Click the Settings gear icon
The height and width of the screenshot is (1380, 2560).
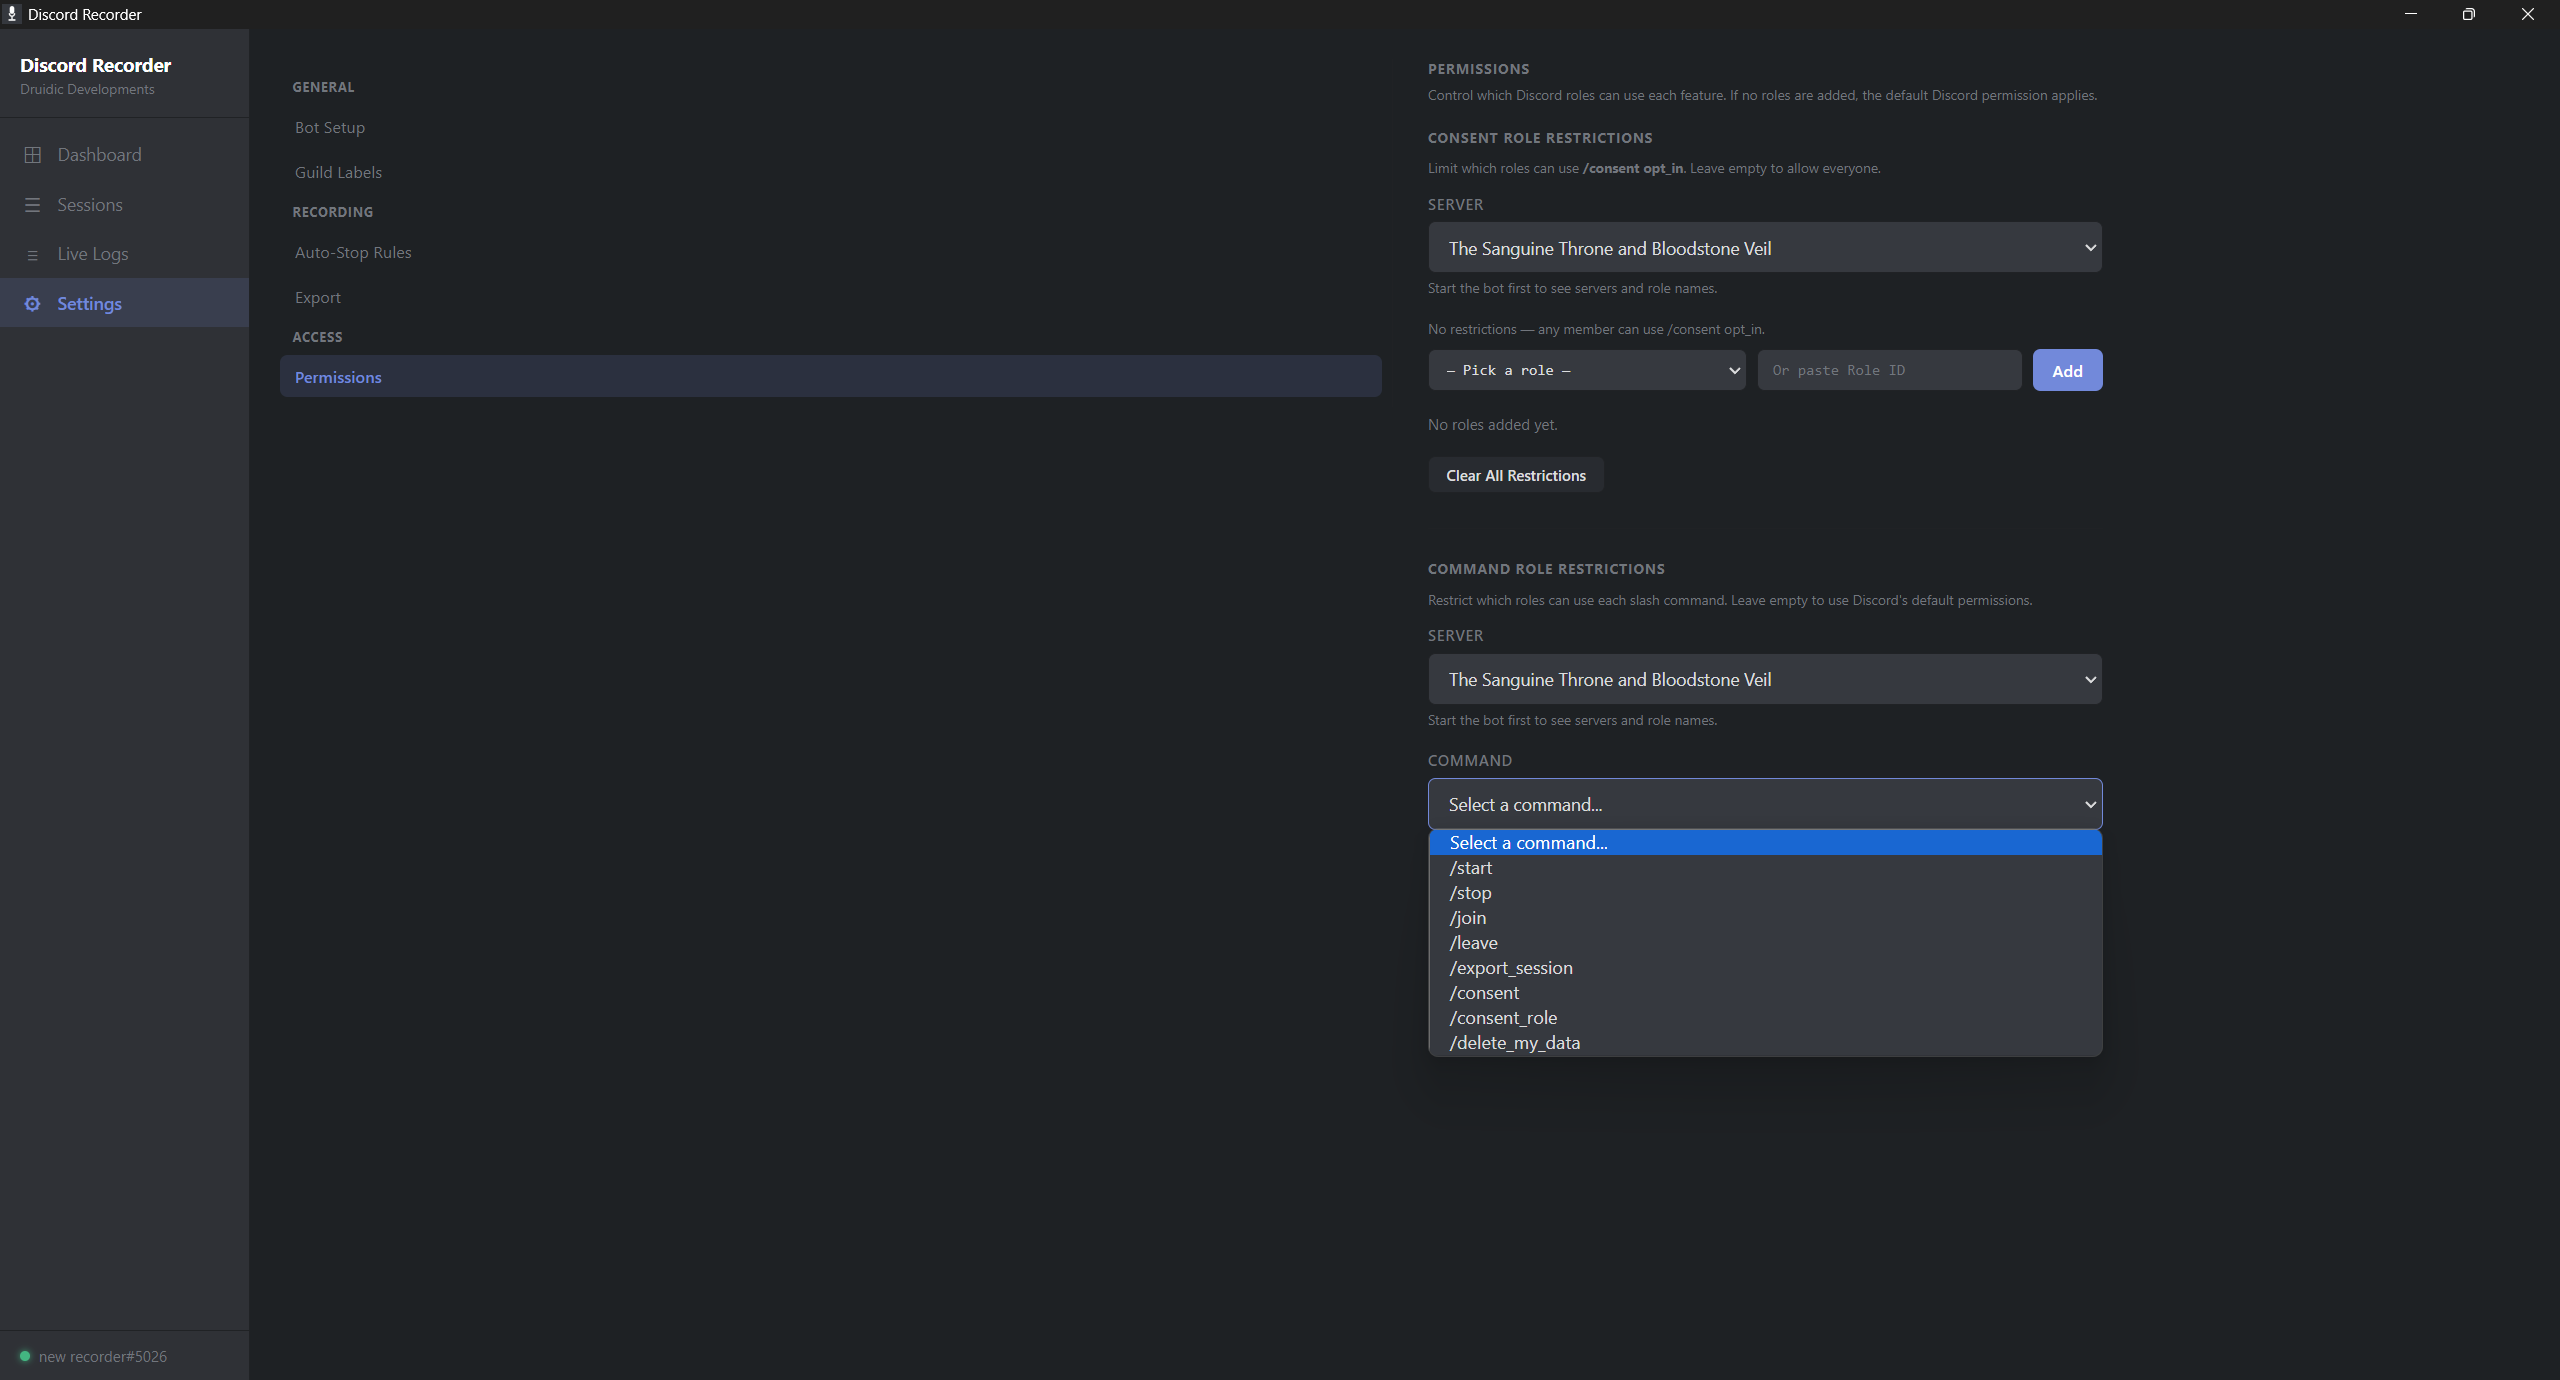tap(31, 303)
